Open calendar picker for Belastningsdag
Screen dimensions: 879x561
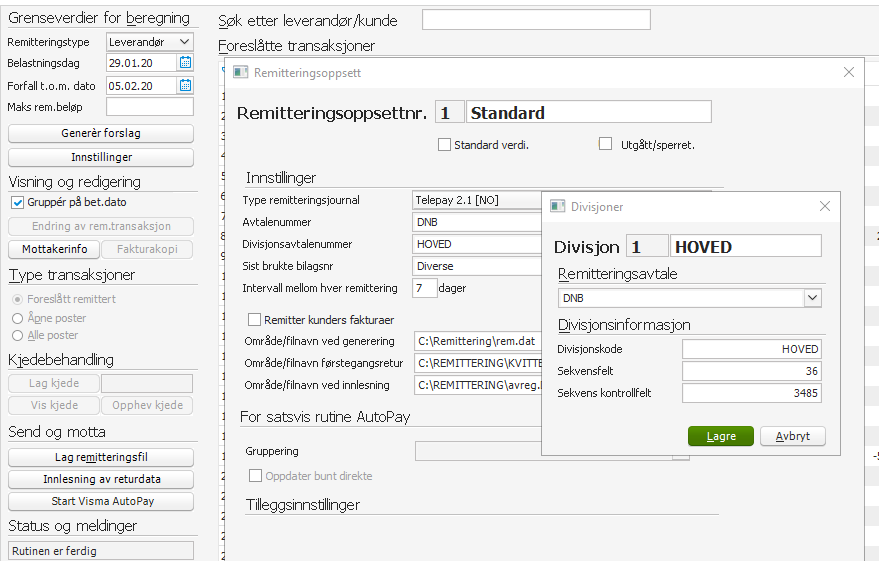pyautogui.click(x=186, y=63)
